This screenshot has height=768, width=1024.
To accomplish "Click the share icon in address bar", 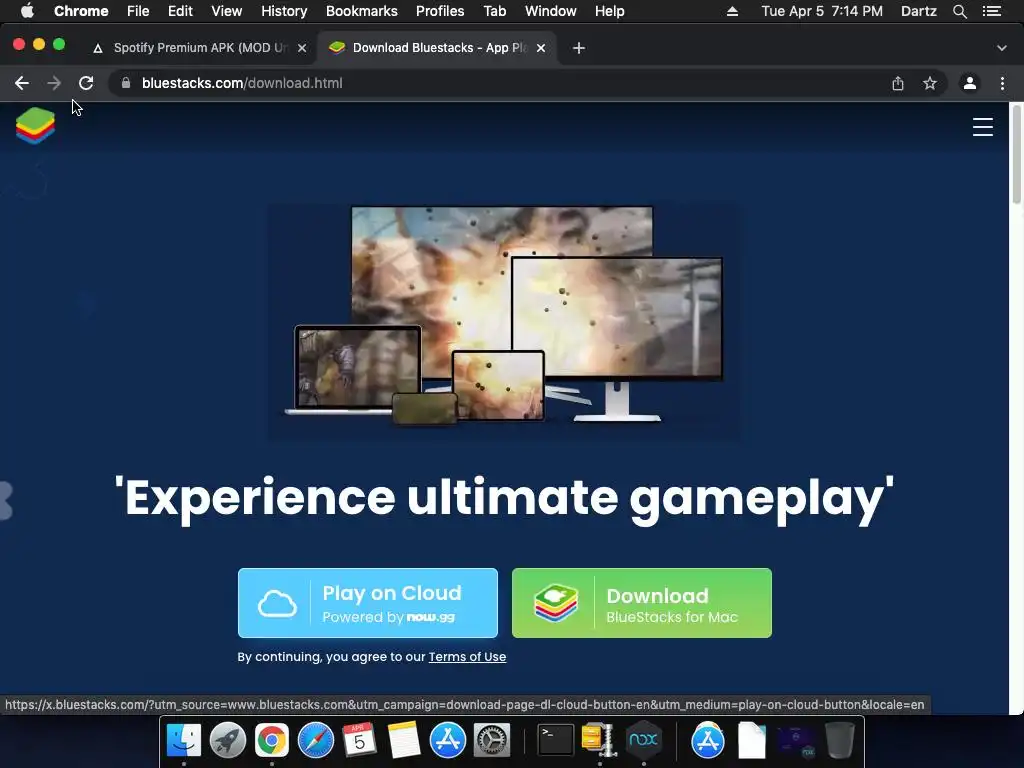I will click(898, 83).
